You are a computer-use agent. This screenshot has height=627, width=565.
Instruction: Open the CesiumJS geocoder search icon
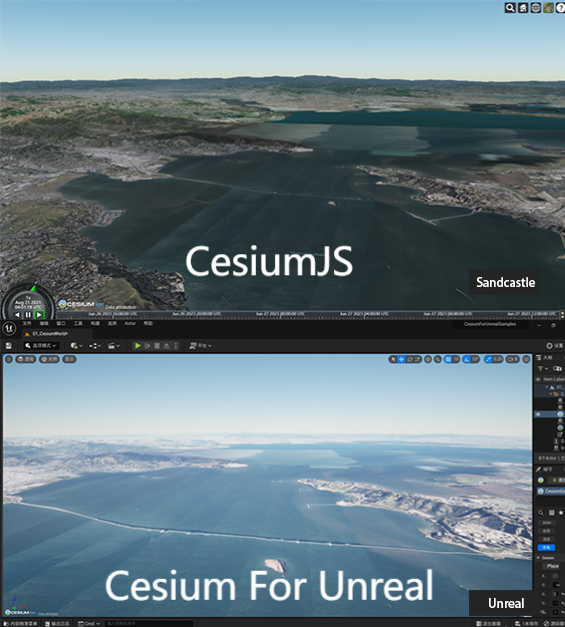510,8
